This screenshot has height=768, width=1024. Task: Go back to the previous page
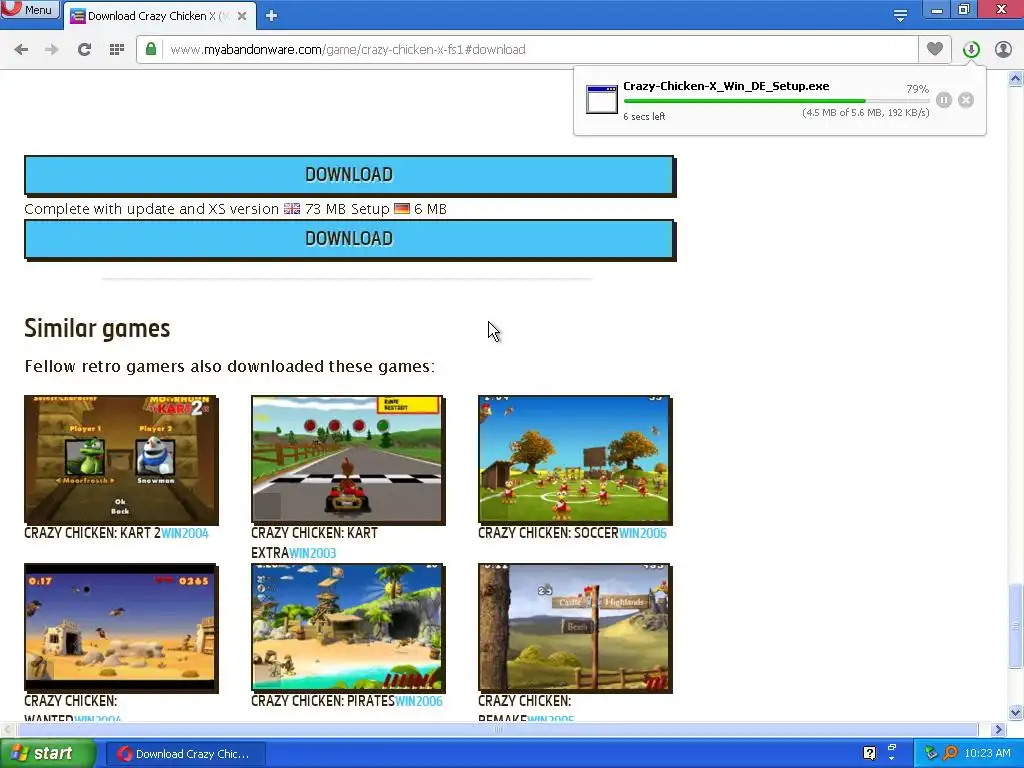coord(21,50)
